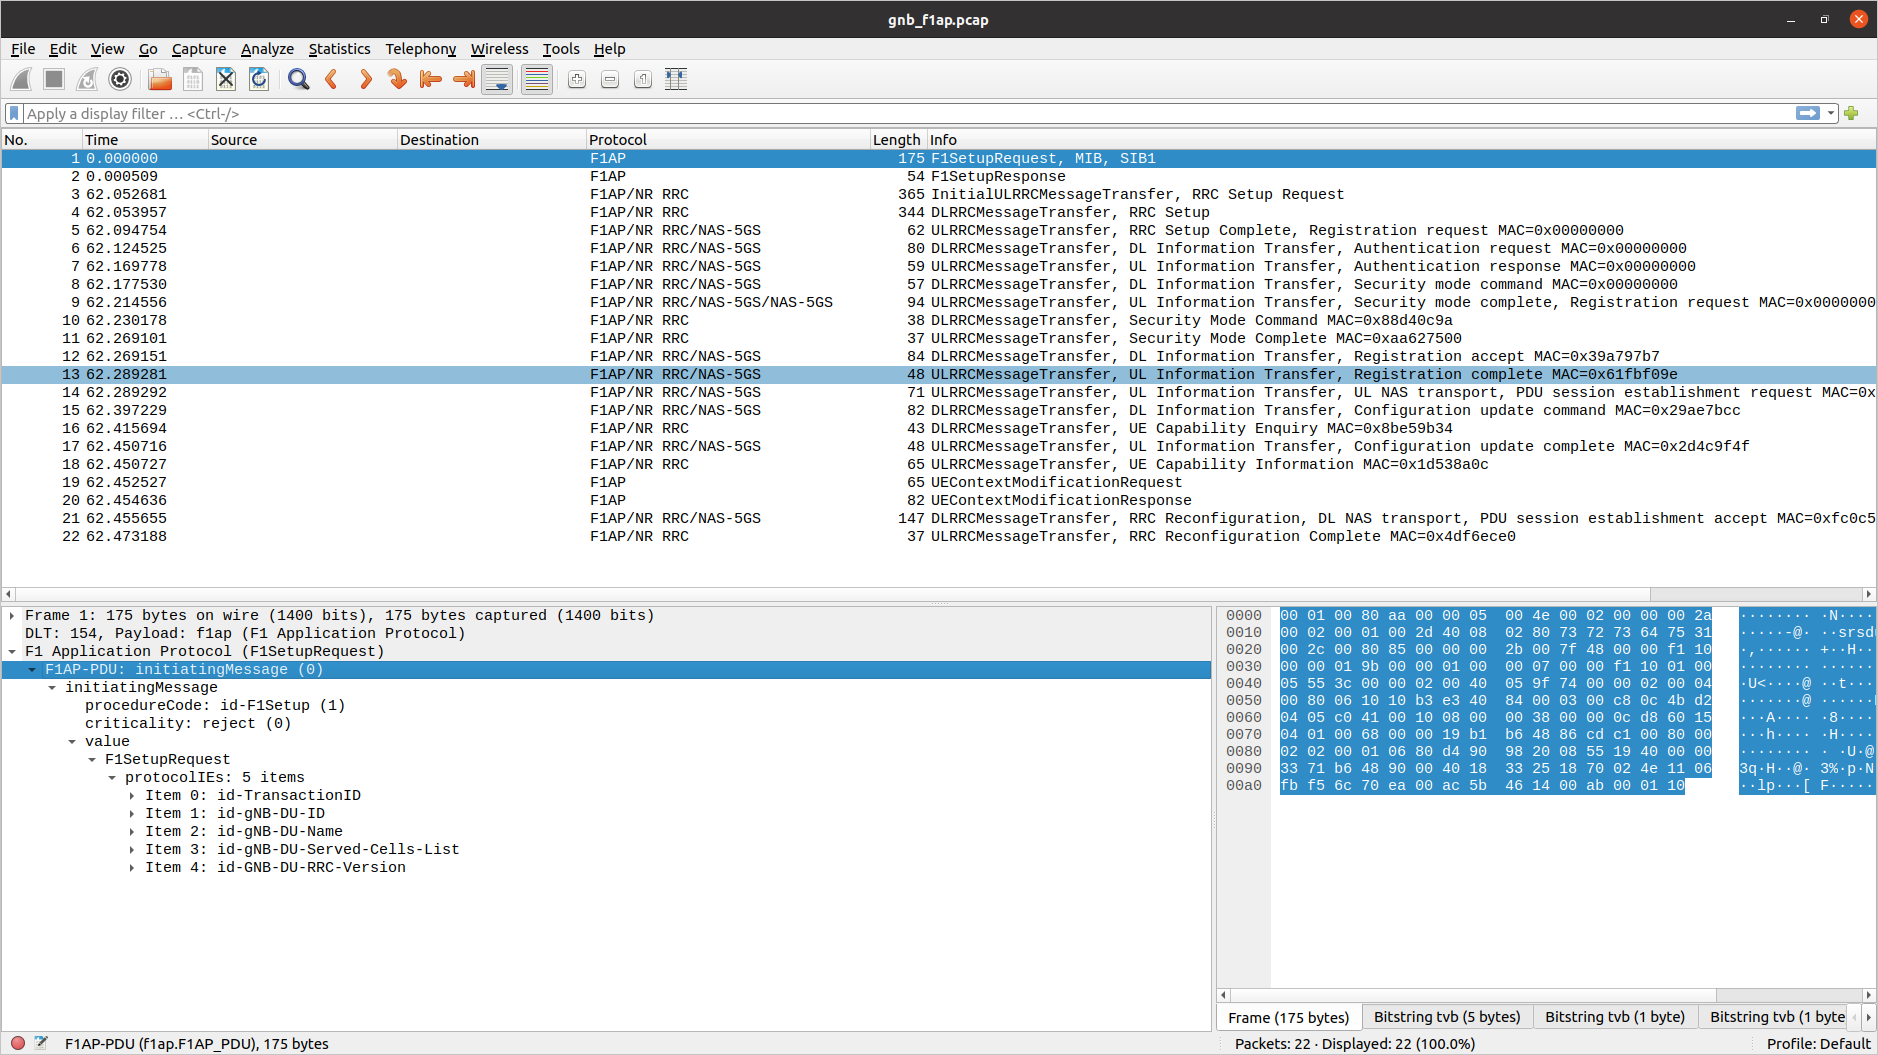Jump to the last packet
This screenshot has width=1878, height=1055.
tap(464, 79)
